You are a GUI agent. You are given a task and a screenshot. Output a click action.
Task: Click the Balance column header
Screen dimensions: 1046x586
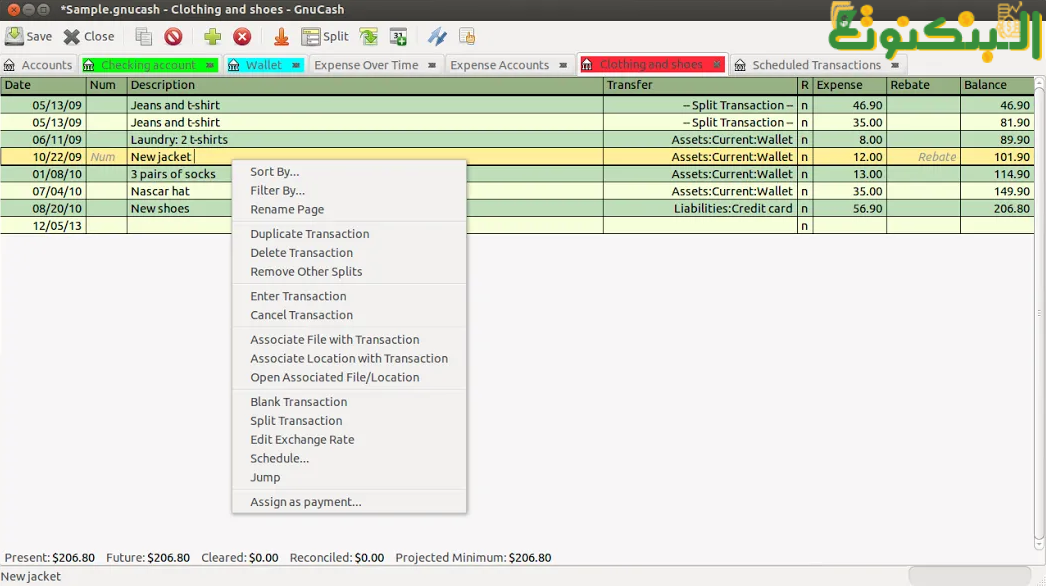[x=997, y=85]
